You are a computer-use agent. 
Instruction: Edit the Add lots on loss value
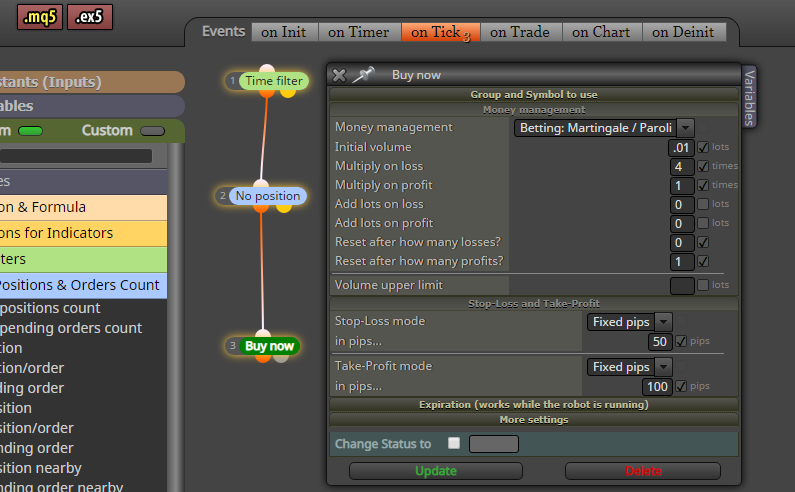pyautogui.click(x=682, y=204)
